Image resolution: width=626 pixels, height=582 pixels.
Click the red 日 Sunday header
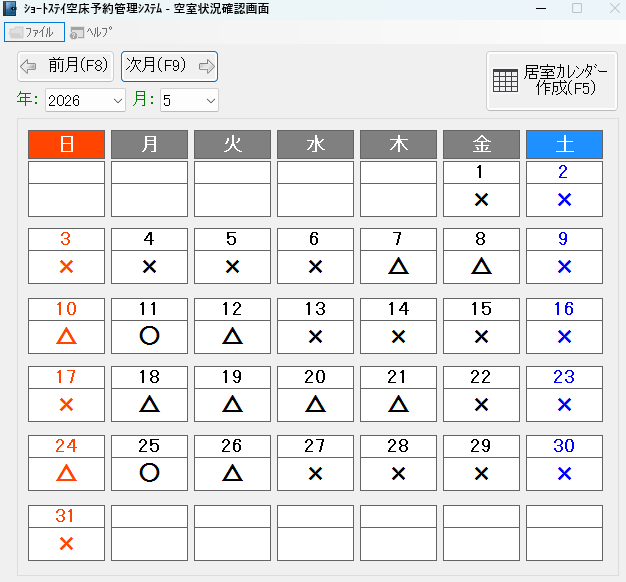[x=66, y=144]
